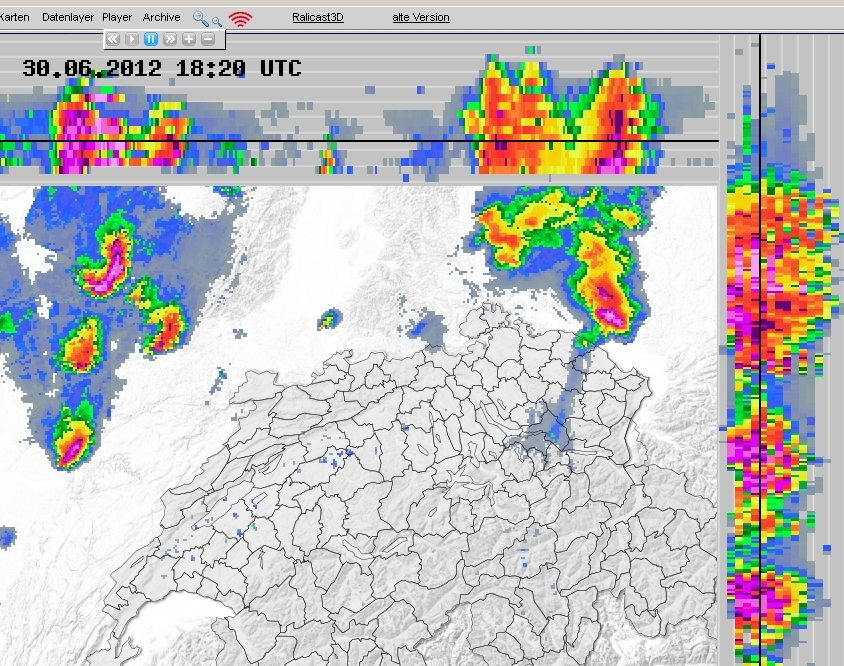Screen dimensions: 844x666
Task: Click the red radar signal icon
Action: point(240,19)
